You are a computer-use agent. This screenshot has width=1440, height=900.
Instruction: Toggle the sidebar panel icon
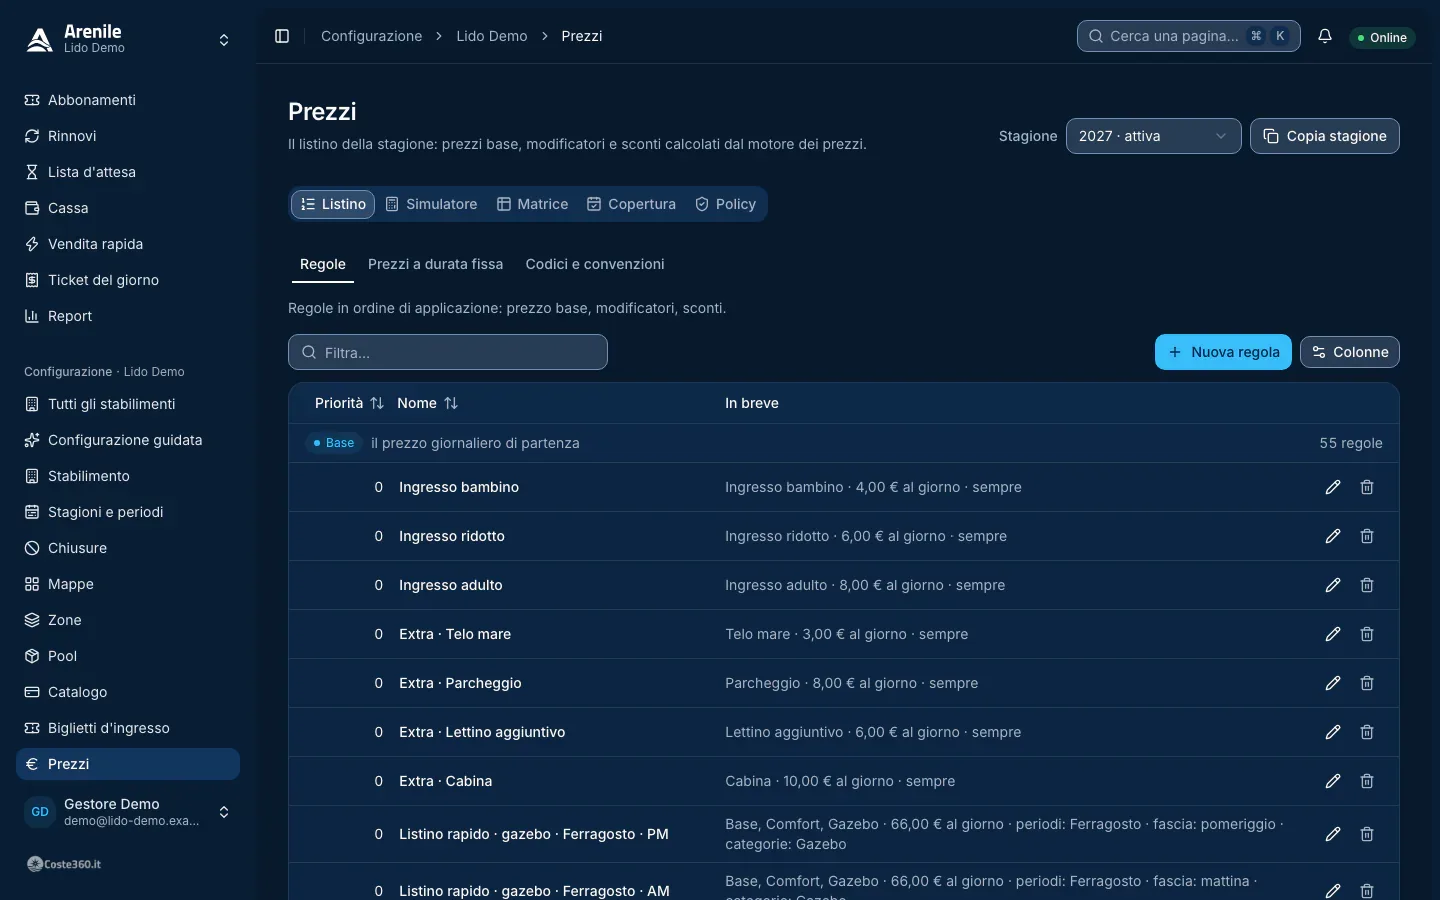pos(282,36)
